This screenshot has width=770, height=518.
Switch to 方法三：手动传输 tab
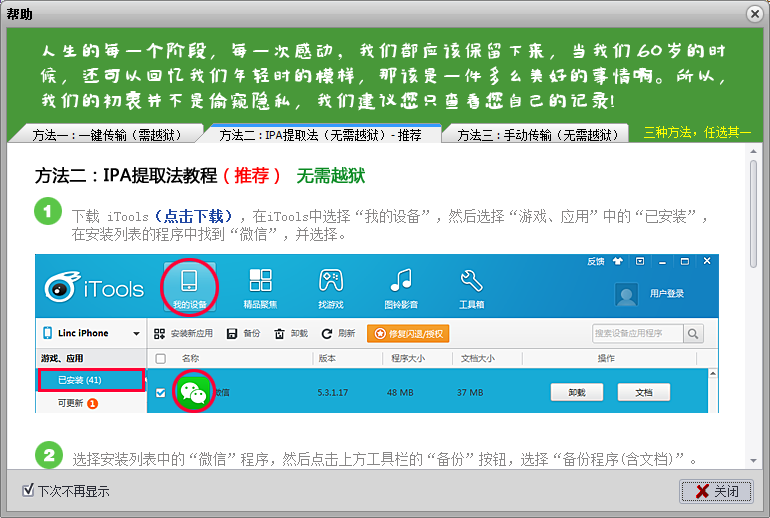tap(535, 134)
